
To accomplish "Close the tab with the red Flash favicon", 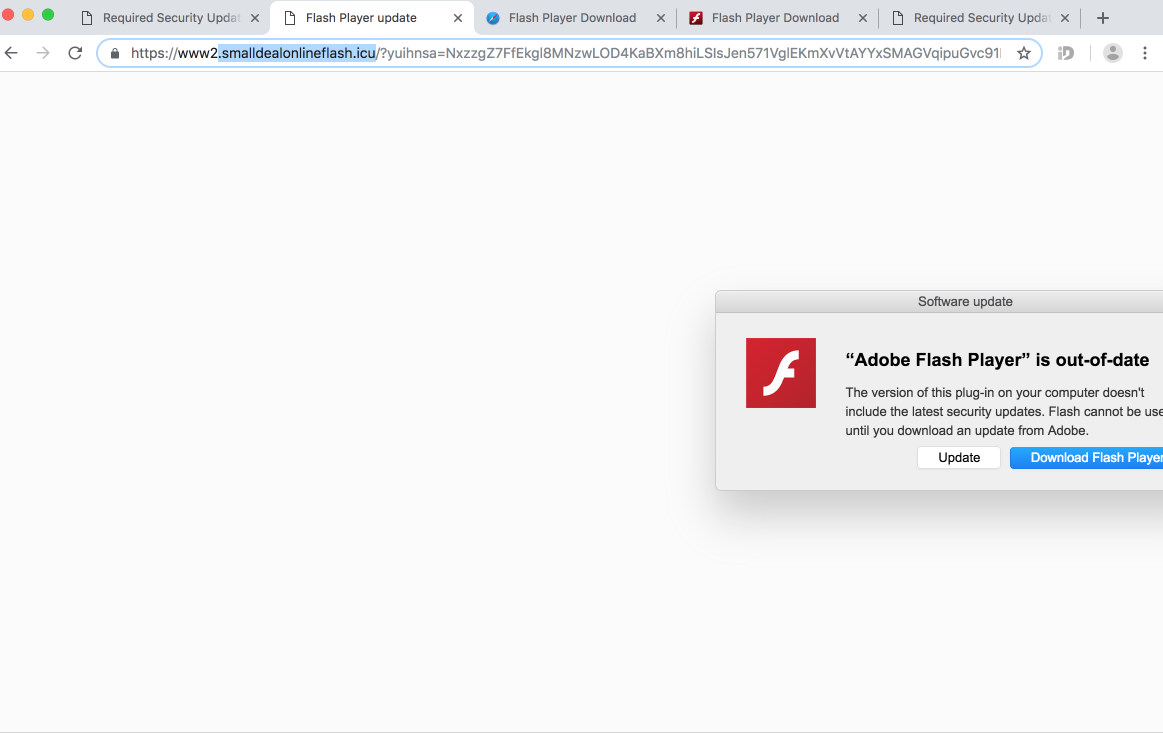I will (x=863, y=18).
